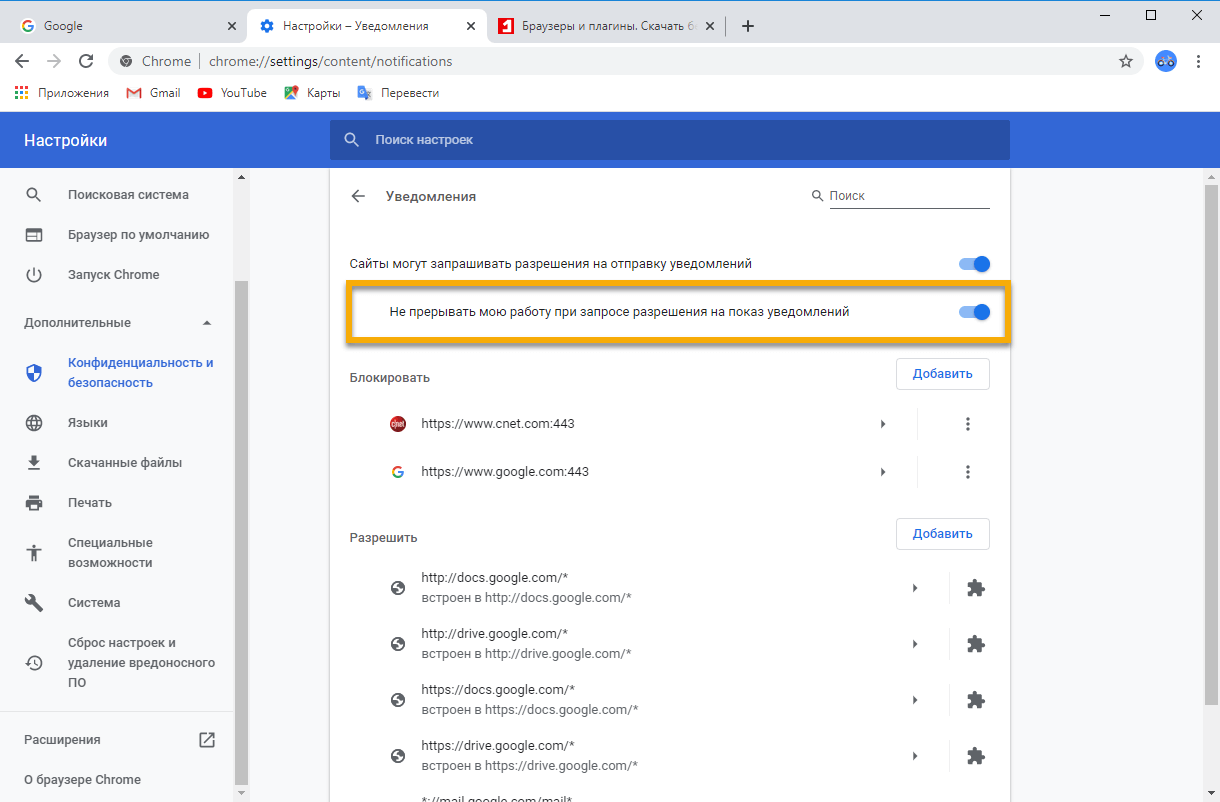
Task: Expand details for https://docs.google.com/*
Action: (x=915, y=700)
